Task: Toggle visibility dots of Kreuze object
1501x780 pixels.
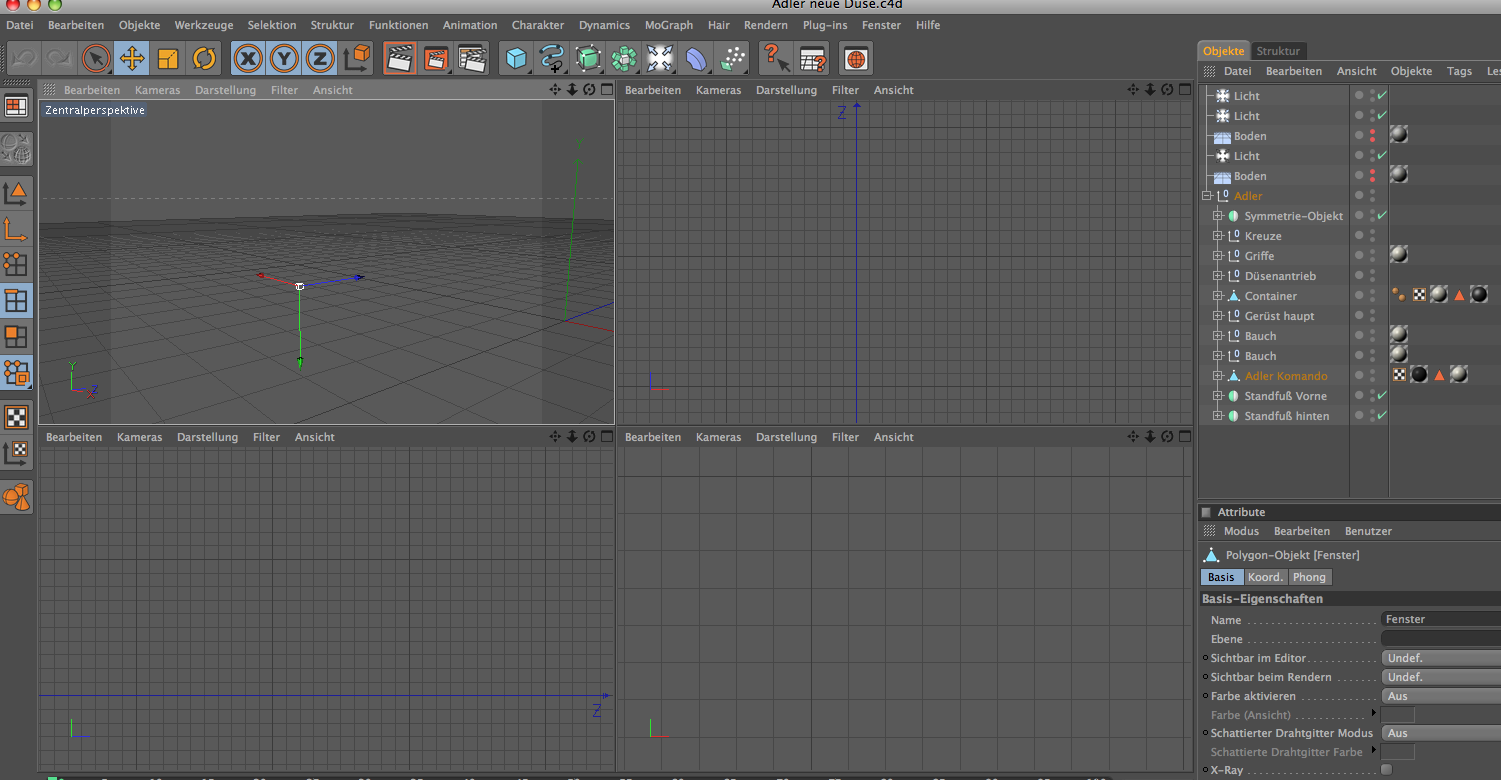Action: pos(1372,236)
